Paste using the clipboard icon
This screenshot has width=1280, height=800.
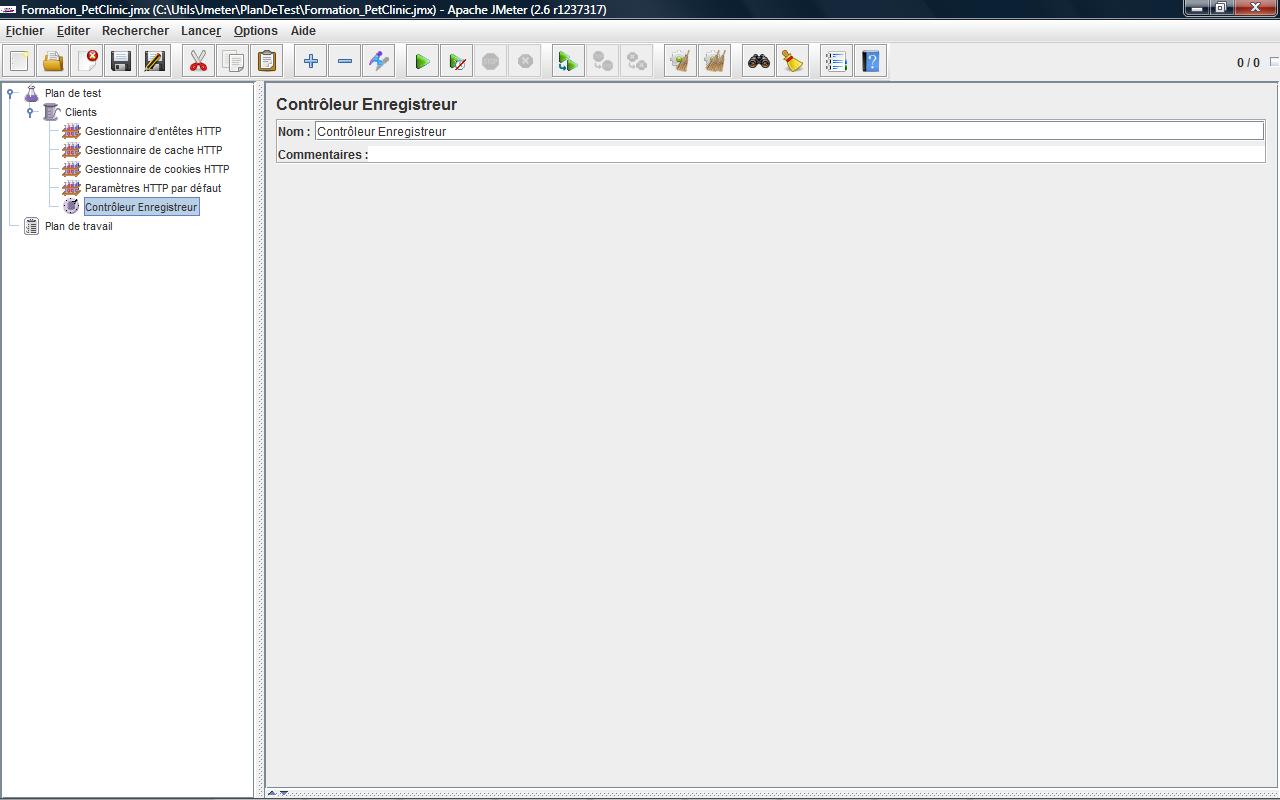[267, 62]
